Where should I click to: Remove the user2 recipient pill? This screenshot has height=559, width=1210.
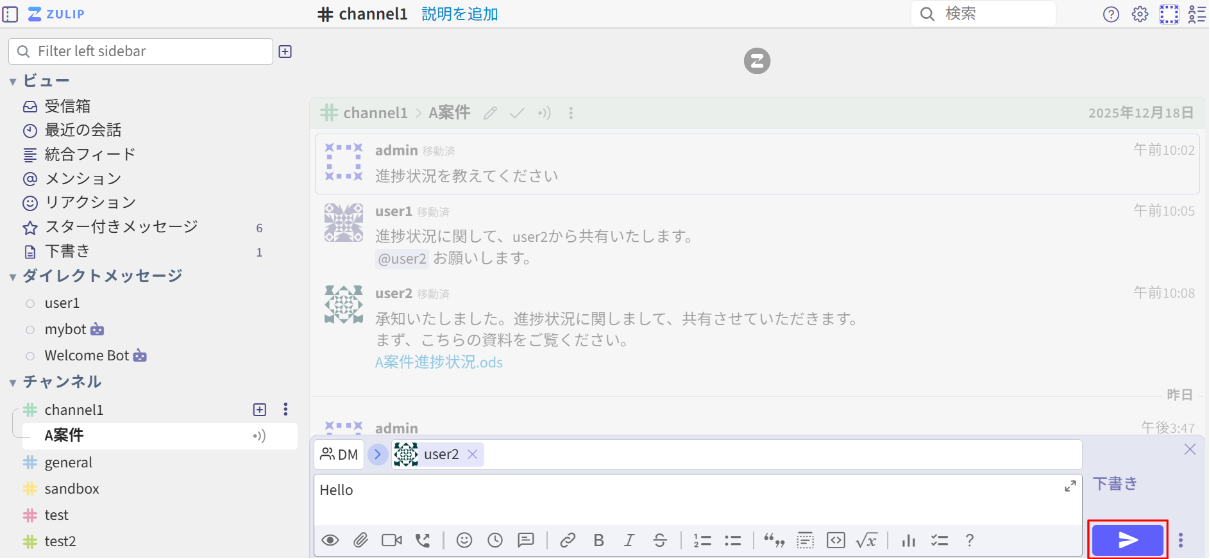(x=473, y=454)
